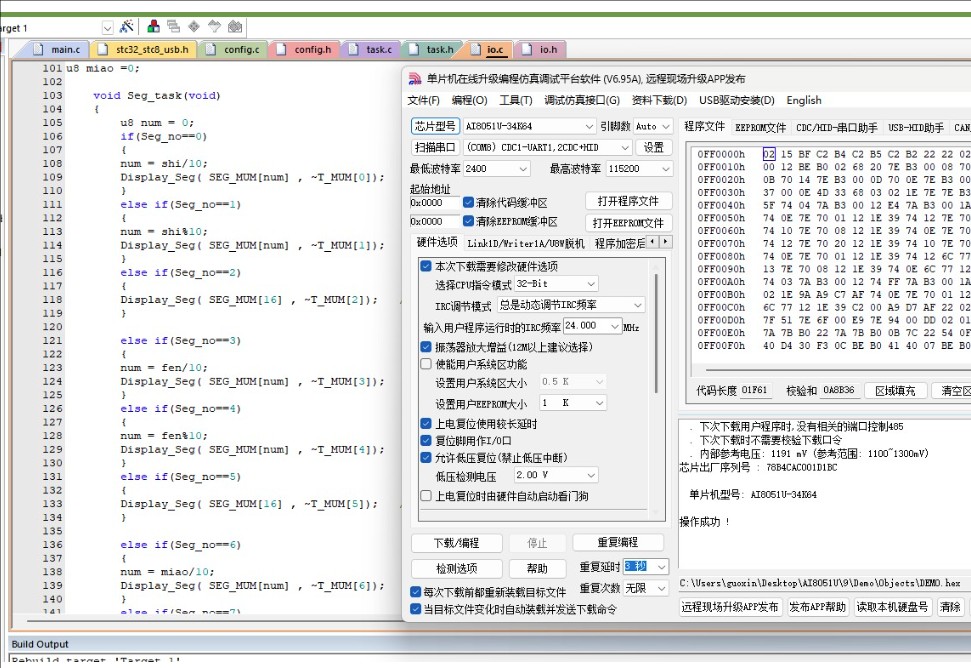Image resolution: width=971 pixels, height=668 pixels.
Task: Click the 下载/编程 button
Action: click(456, 543)
